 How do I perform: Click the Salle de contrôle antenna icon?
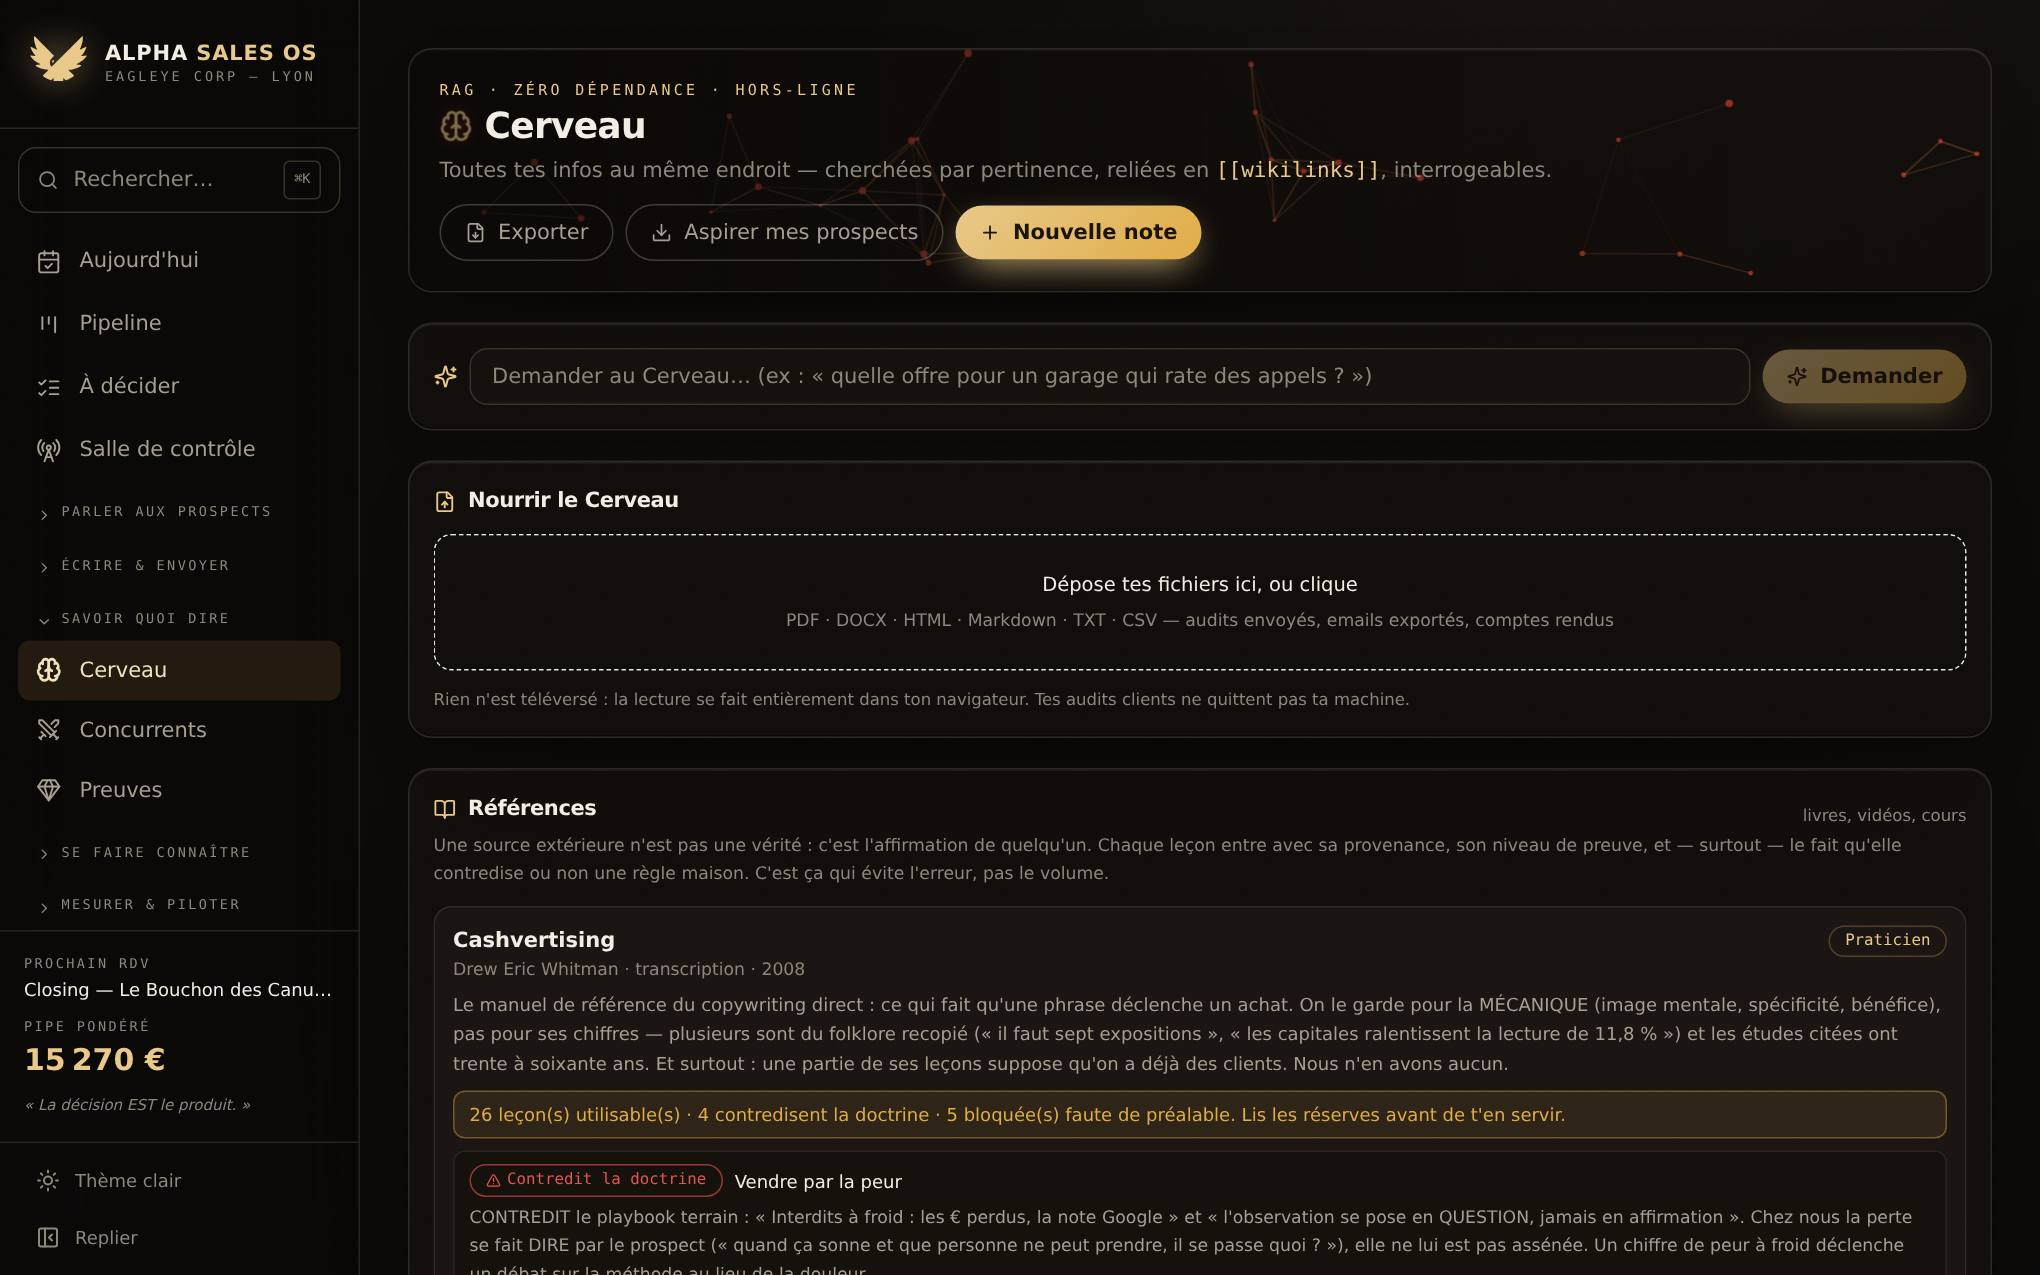49,450
